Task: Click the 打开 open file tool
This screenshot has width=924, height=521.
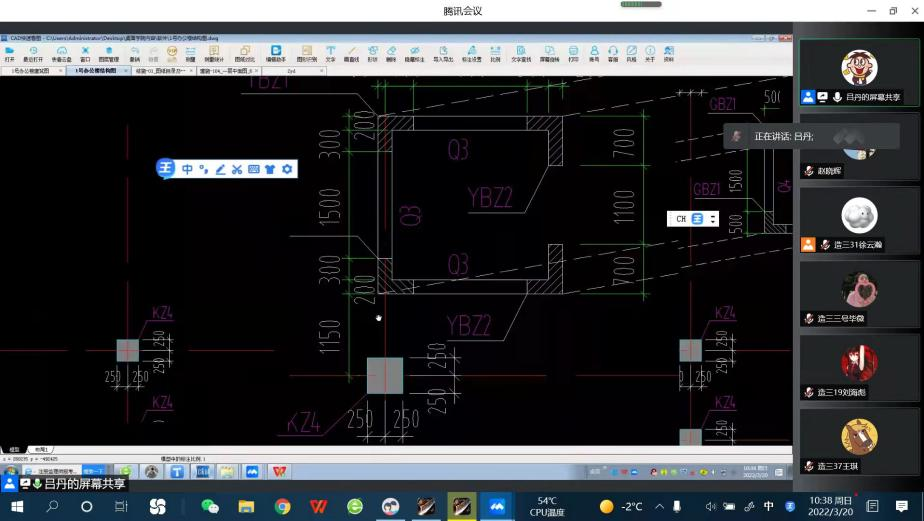Action: pos(9,54)
